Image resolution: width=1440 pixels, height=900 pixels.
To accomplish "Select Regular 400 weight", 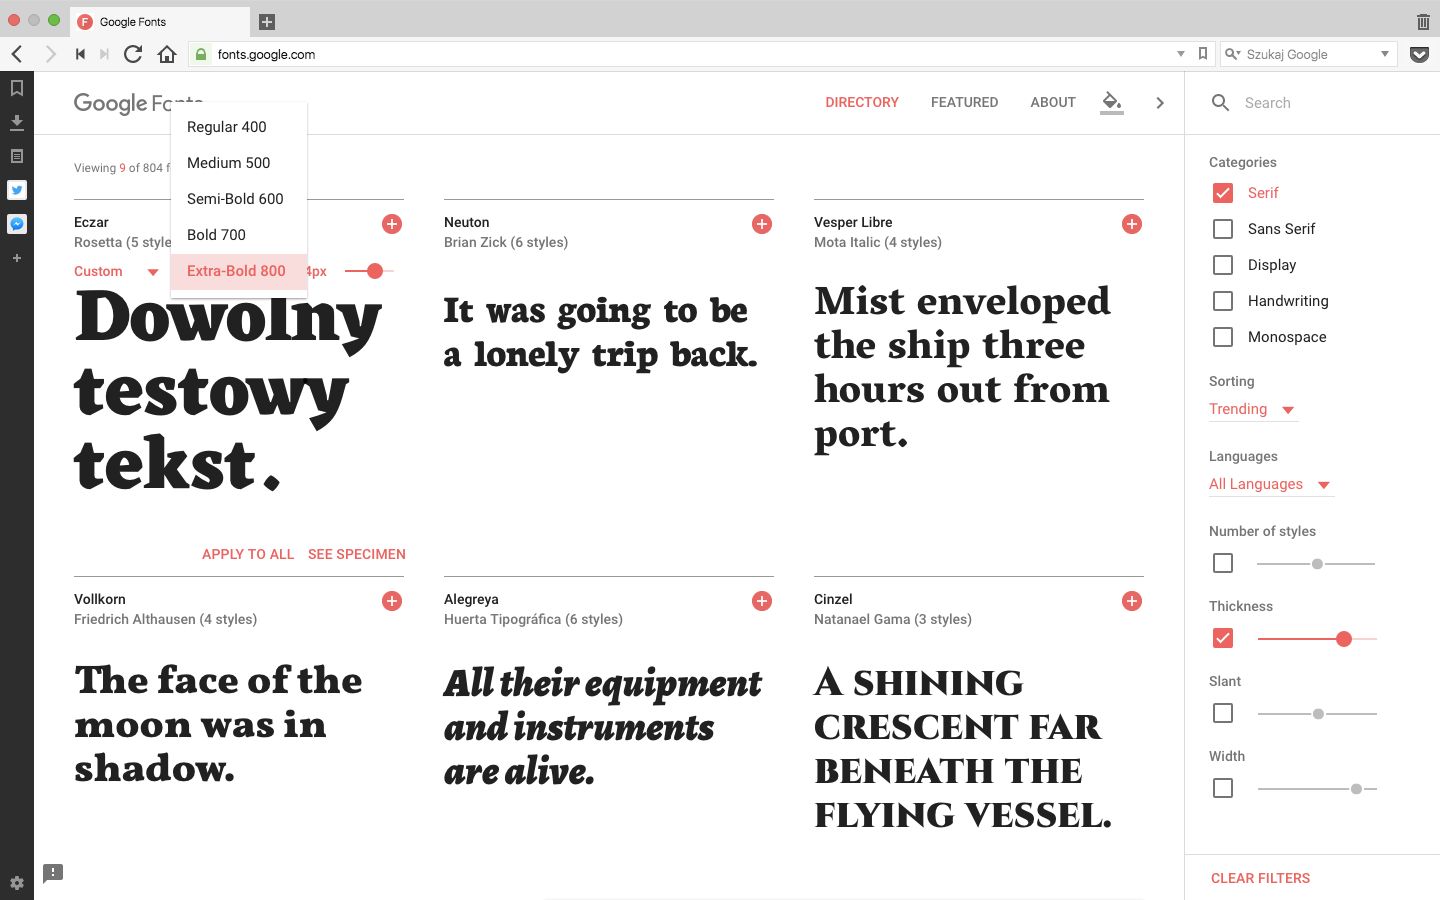I will click(x=239, y=127).
